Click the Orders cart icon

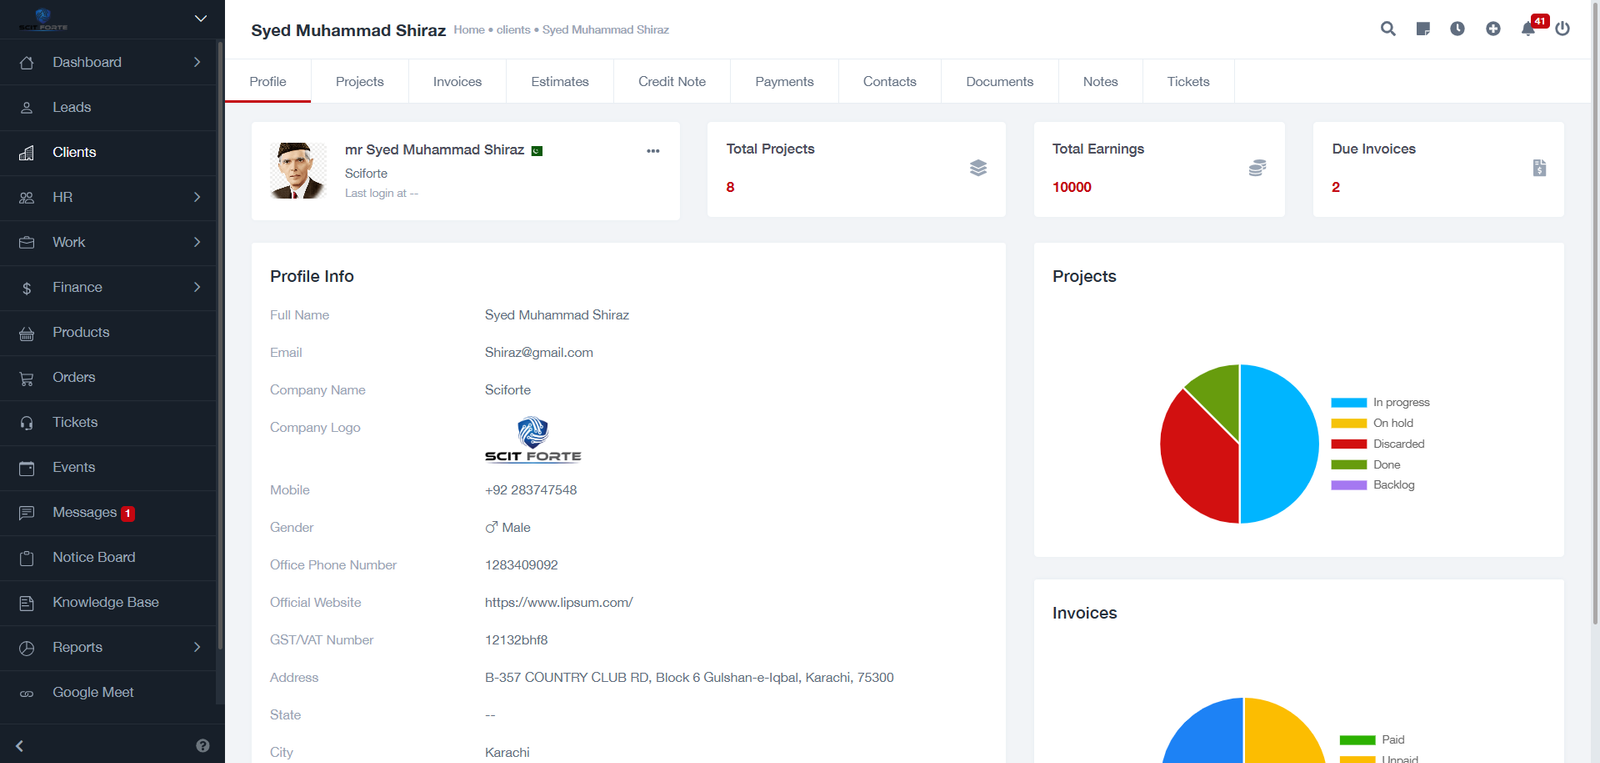point(27,378)
